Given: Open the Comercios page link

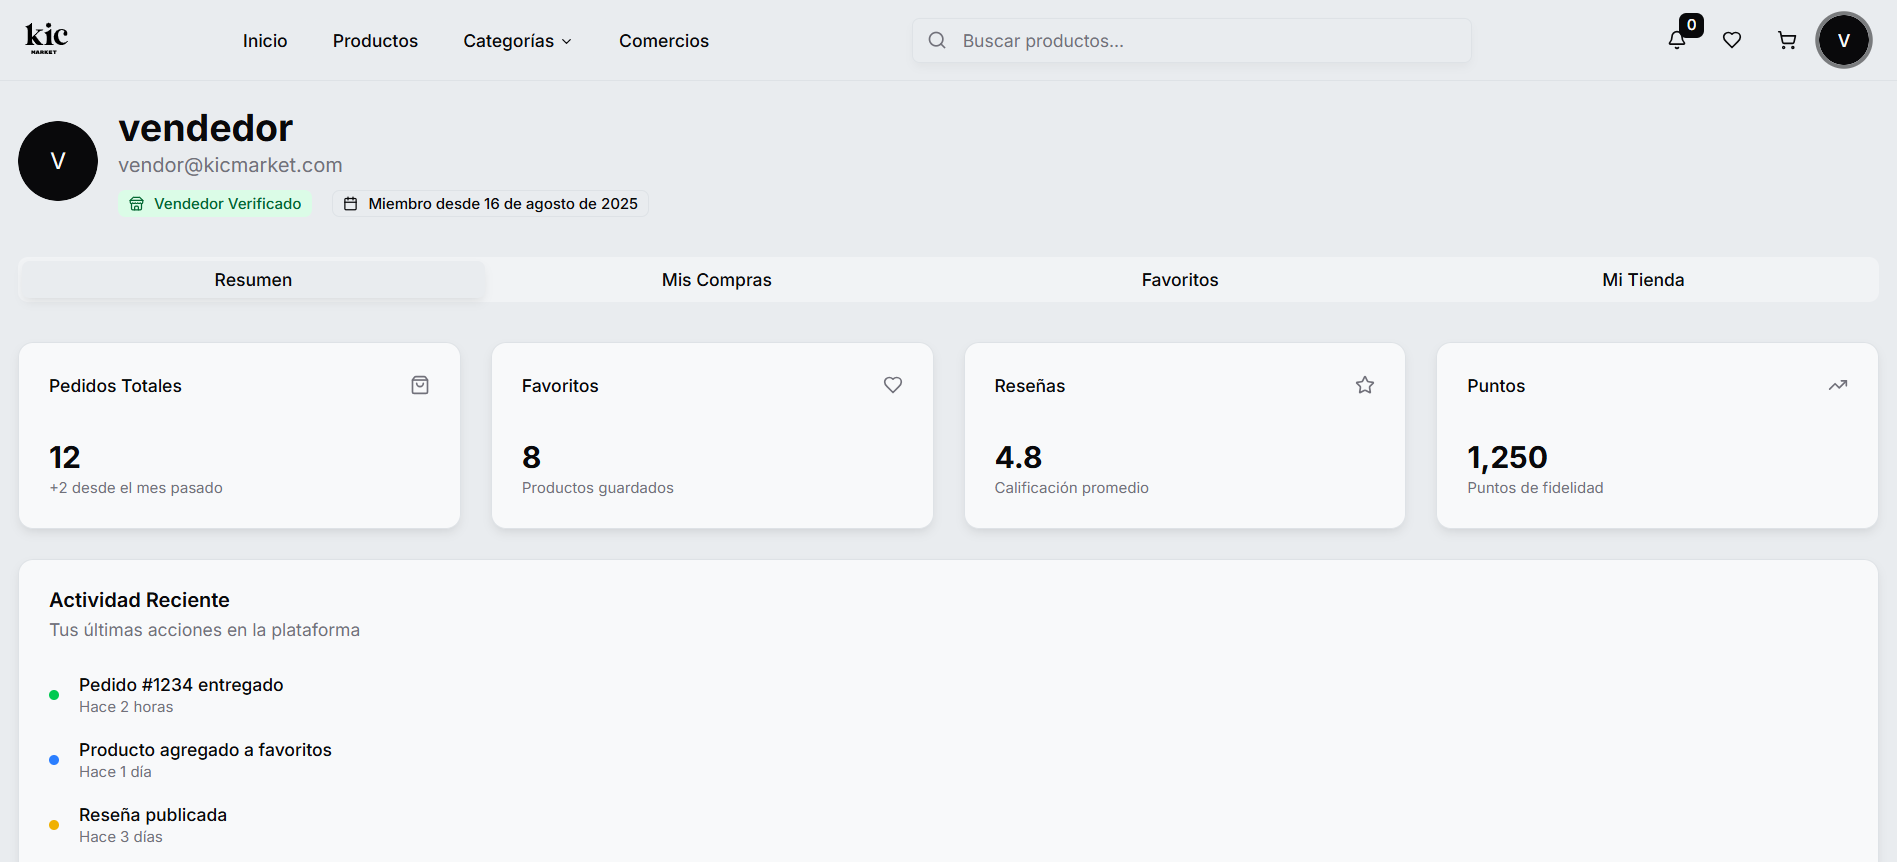Looking at the screenshot, I should [664, 41].
